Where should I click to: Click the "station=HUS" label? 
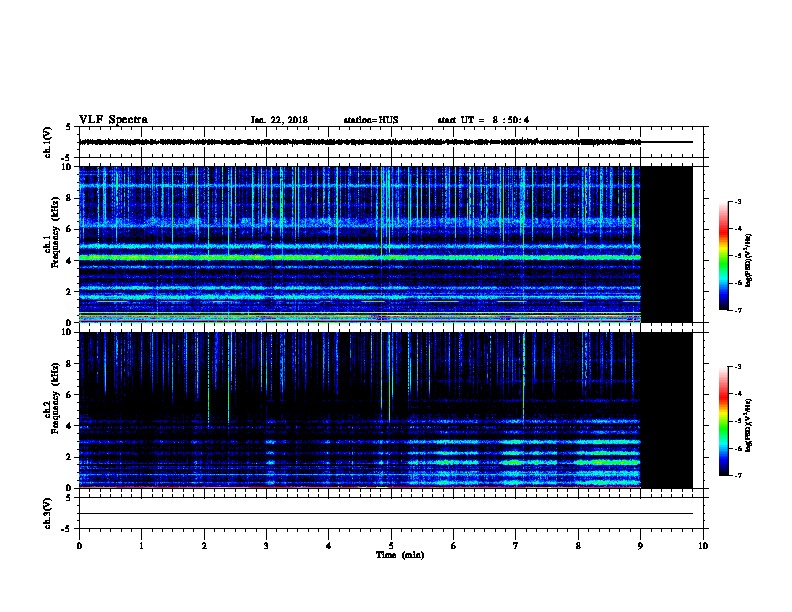click(371, 120)
